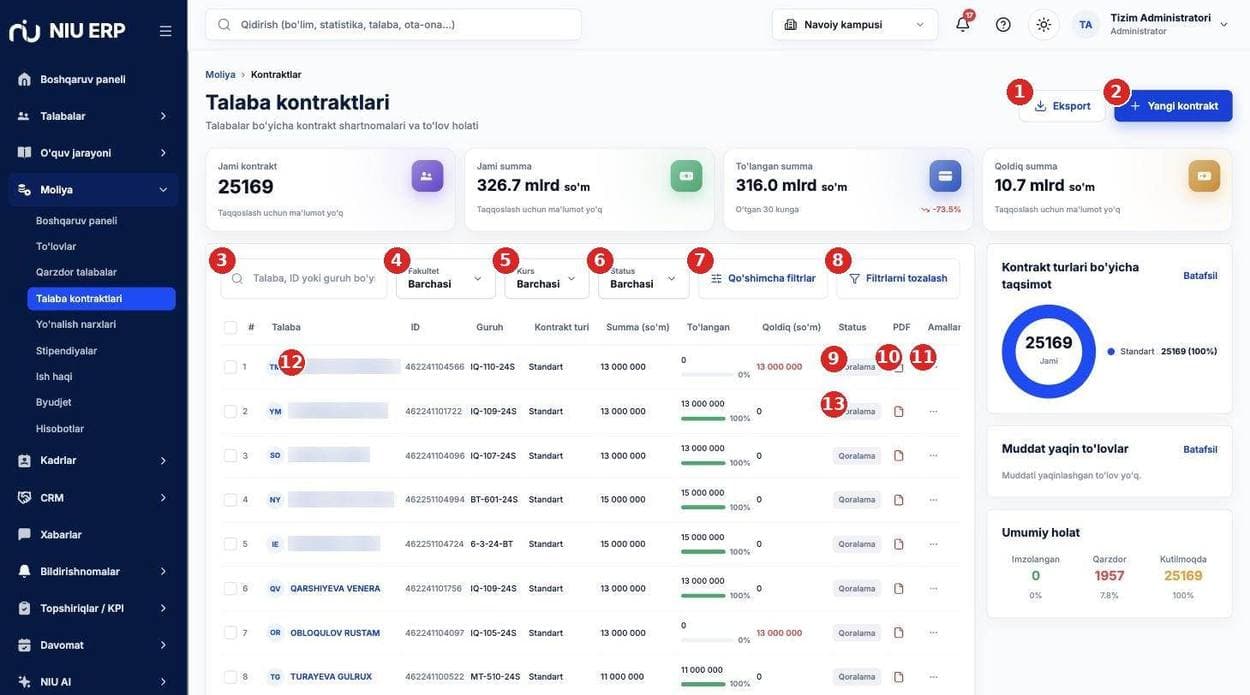Screen dimensions: 1250x695
Task: Open actions ellipsis for TURAYEVA GULRUX row
Action: point(933,677)
